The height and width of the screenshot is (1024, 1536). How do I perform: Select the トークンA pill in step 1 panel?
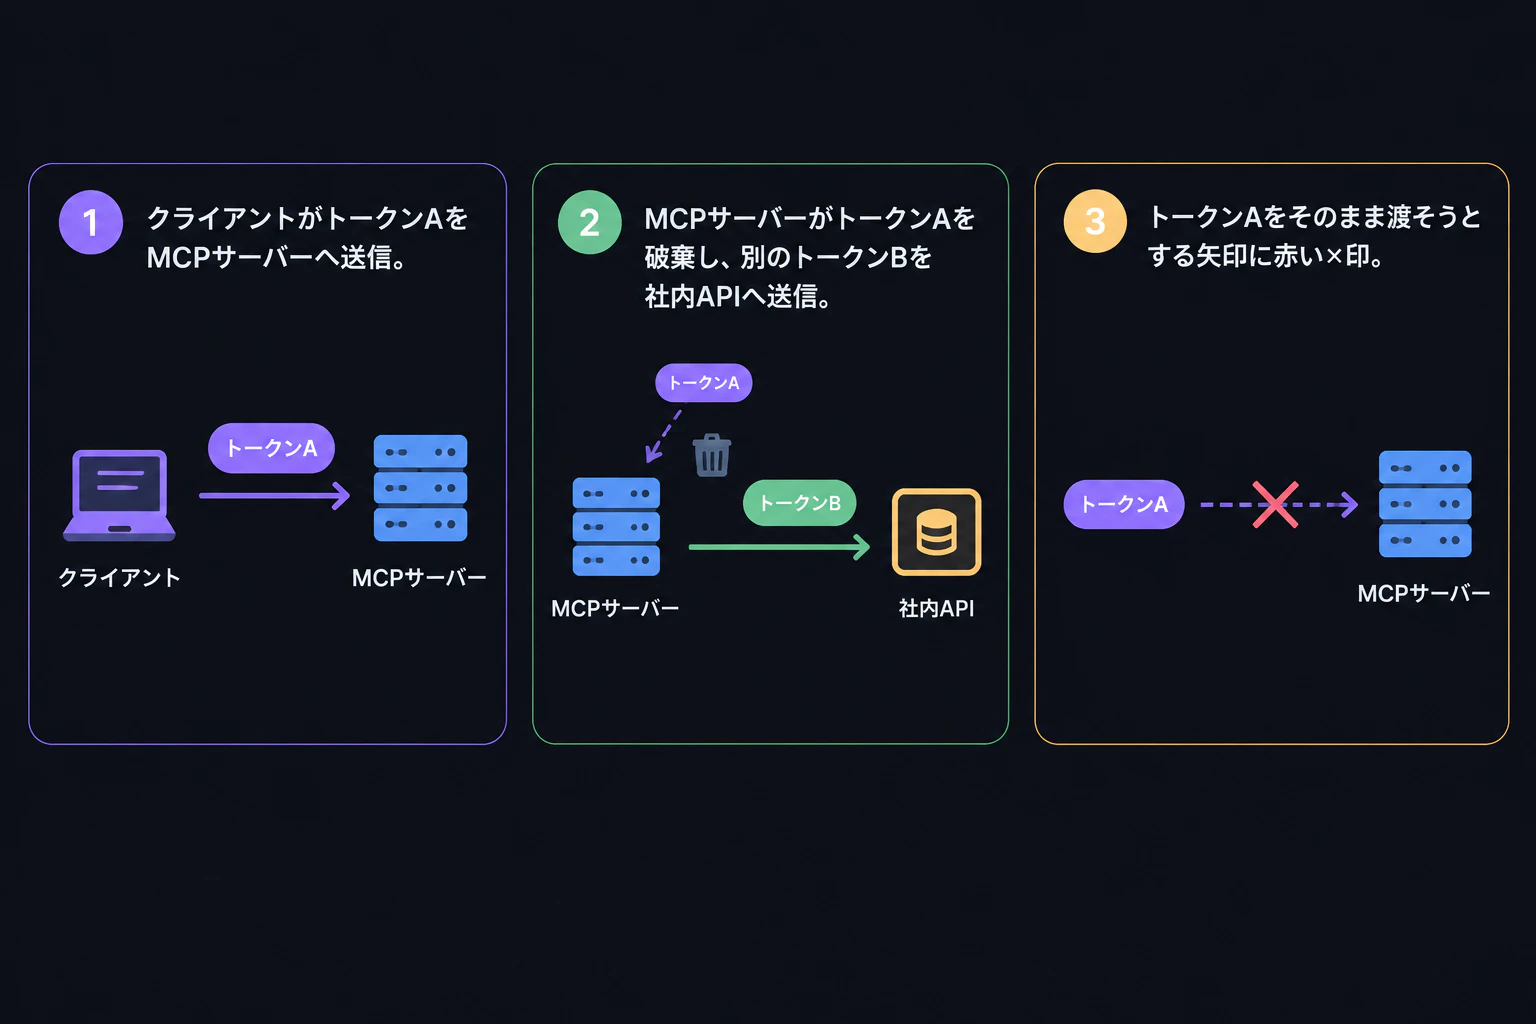271,448
